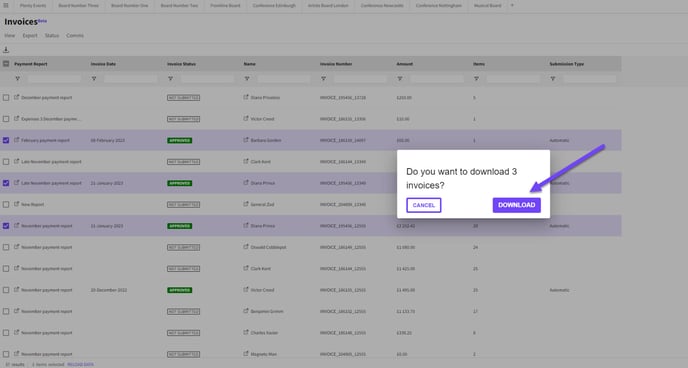
Task: Click the filter icon under Name column
Action: coord(247,79)
